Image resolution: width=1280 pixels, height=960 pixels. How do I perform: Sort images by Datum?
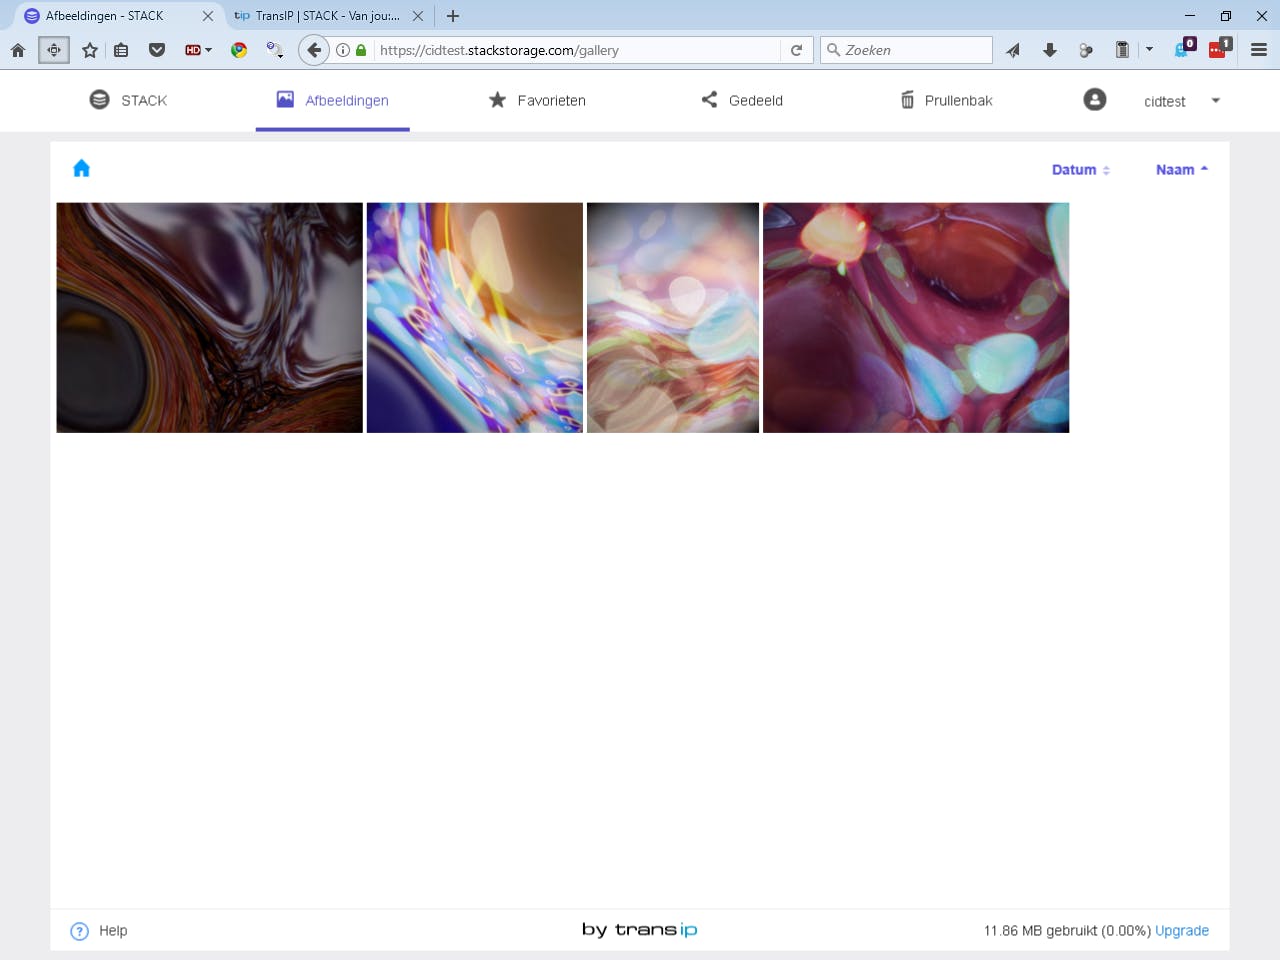click(1081, 170)
